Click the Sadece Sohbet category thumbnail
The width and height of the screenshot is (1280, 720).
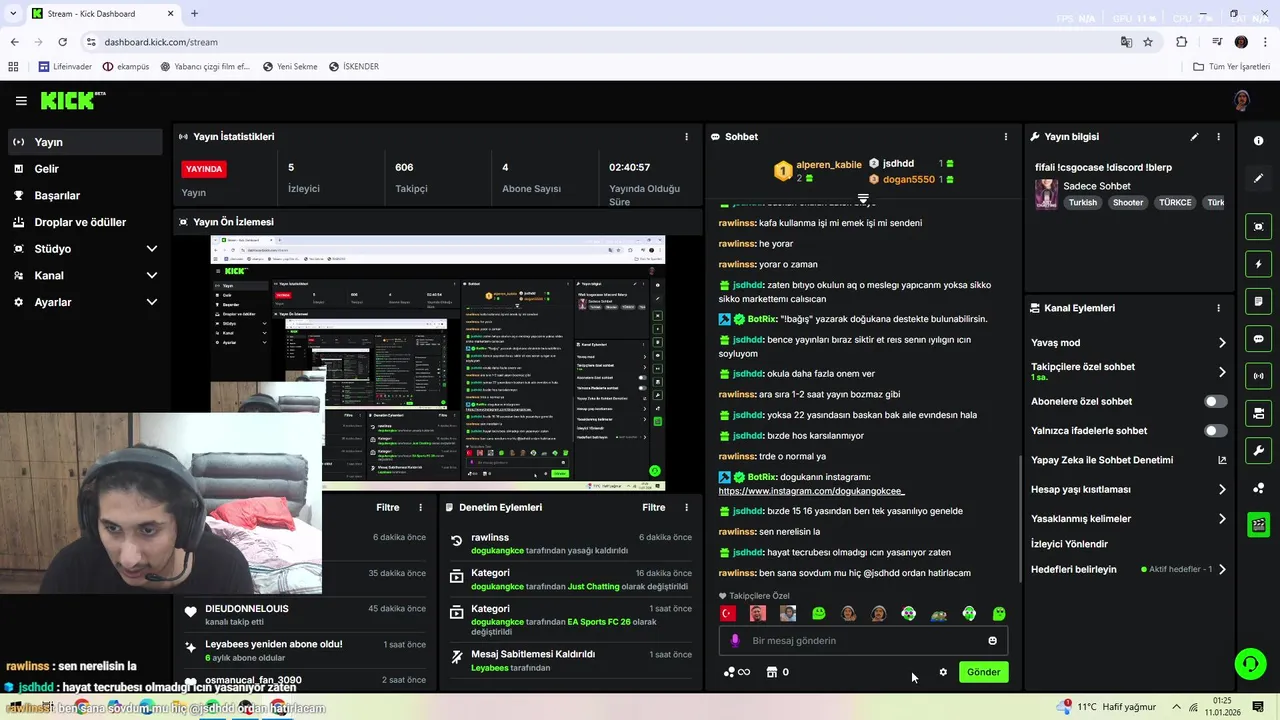(1046, 194)
